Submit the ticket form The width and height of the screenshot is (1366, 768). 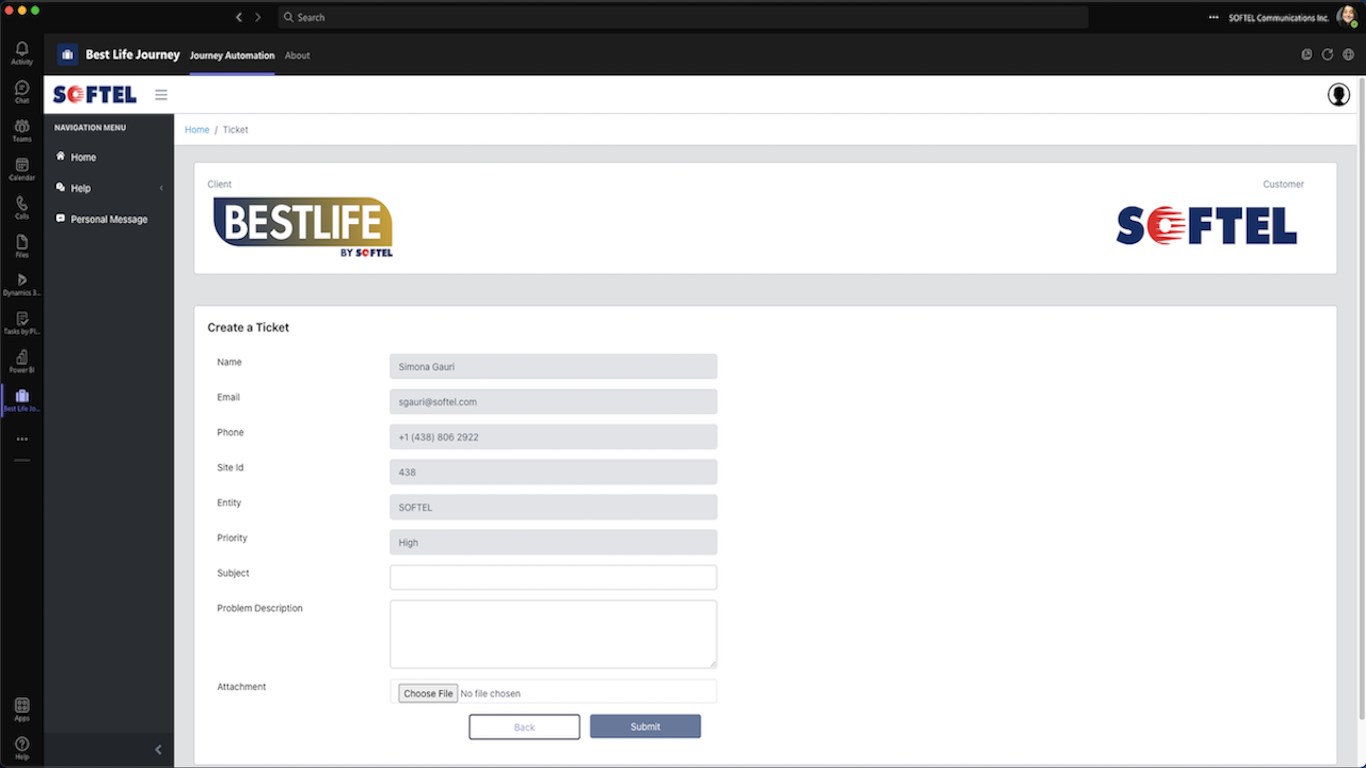645,727
